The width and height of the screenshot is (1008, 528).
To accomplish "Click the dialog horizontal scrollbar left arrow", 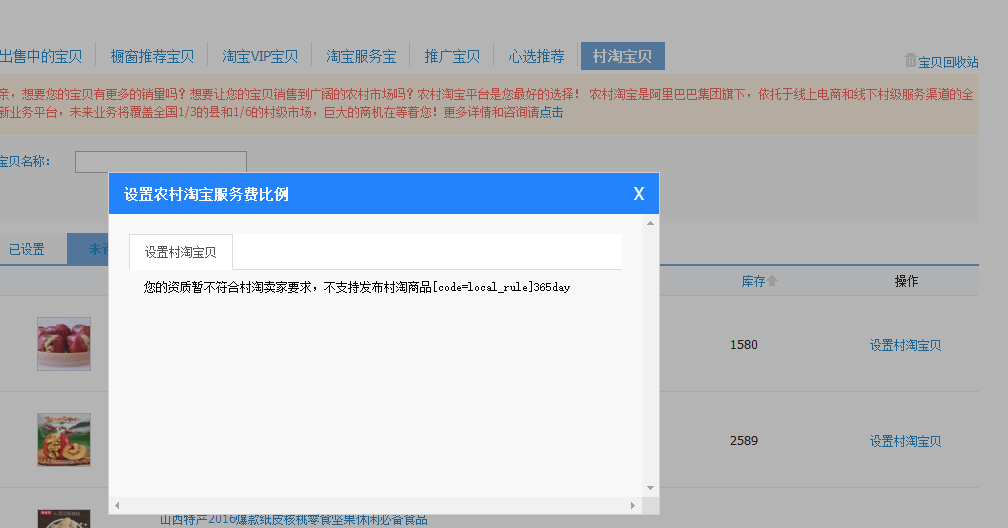I will [117, 505].
